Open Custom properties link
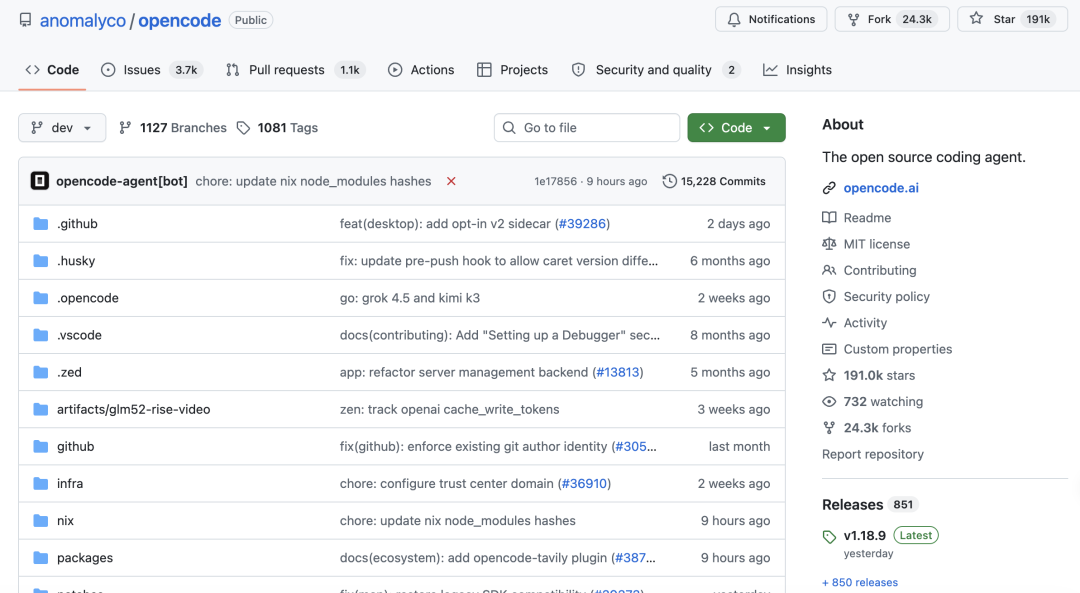The width and height of the screenshot is (1080, 593). 897,349
